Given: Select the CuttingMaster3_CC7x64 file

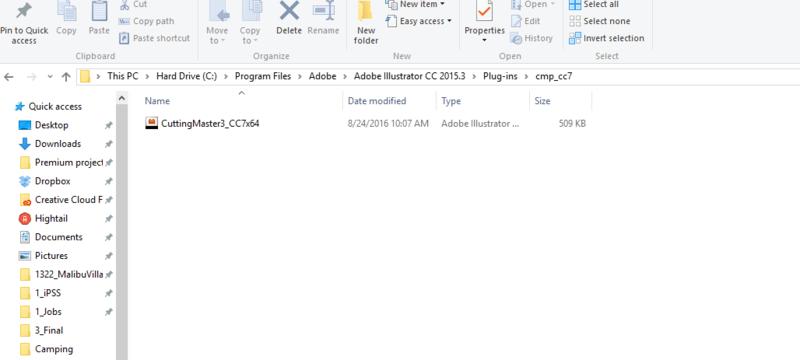Looking at the screenshot, I should coord(210,123).
